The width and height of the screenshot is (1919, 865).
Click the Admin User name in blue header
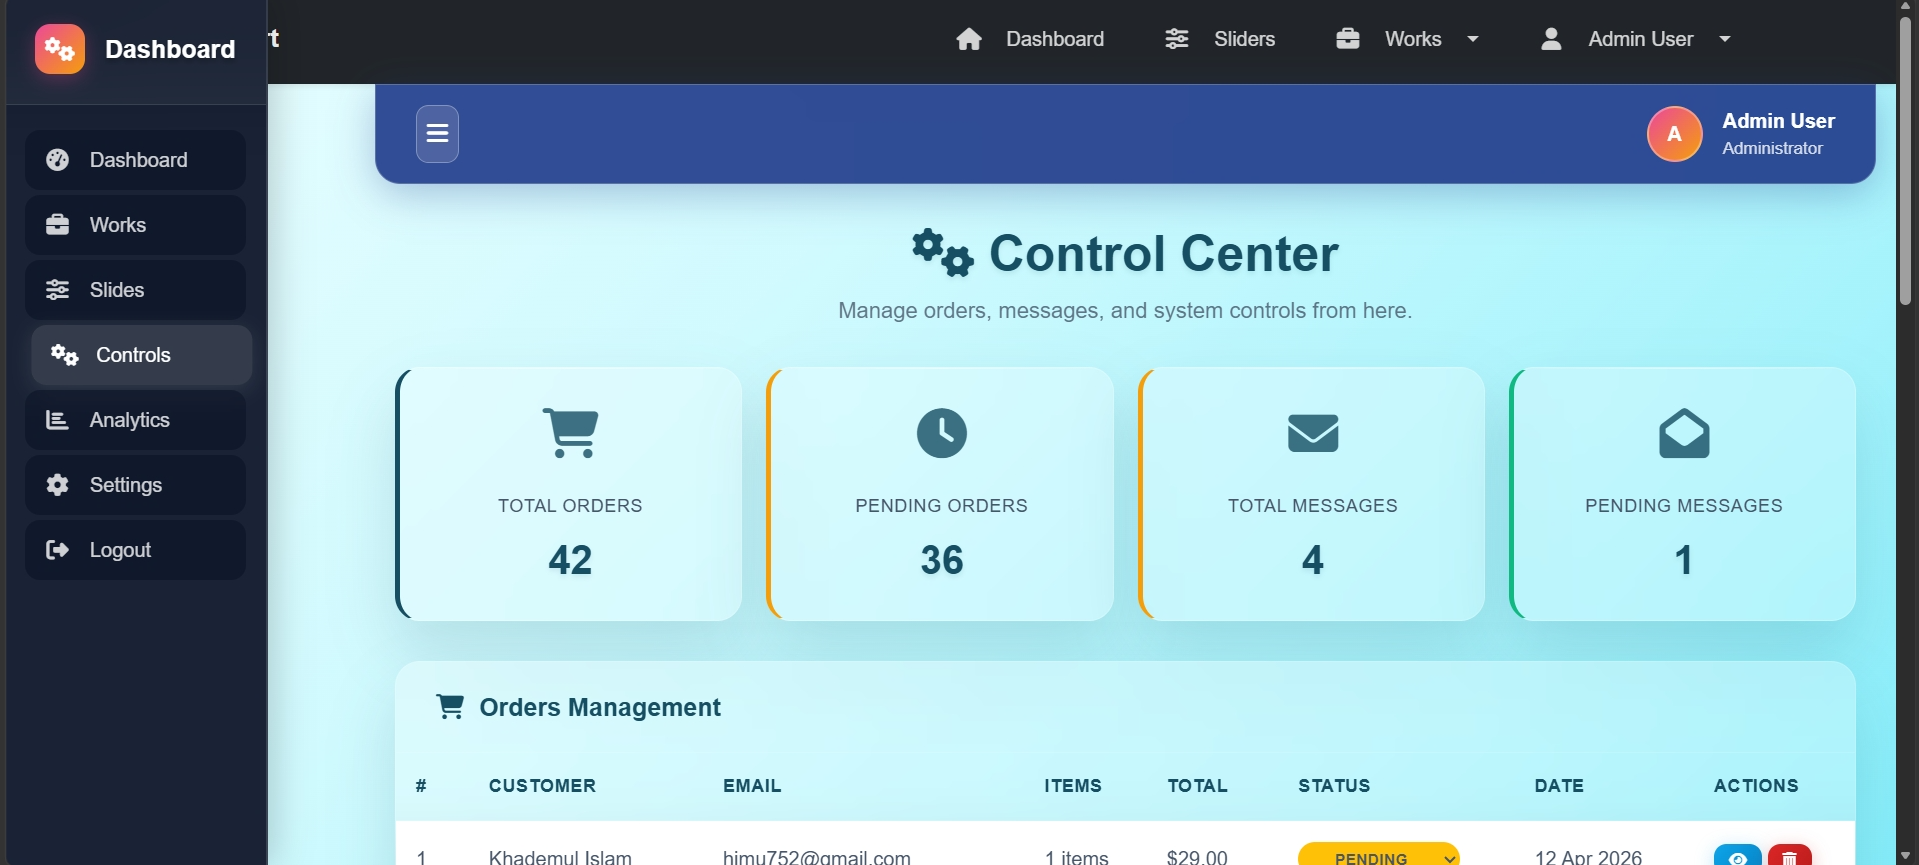[x=1778, y=121]
